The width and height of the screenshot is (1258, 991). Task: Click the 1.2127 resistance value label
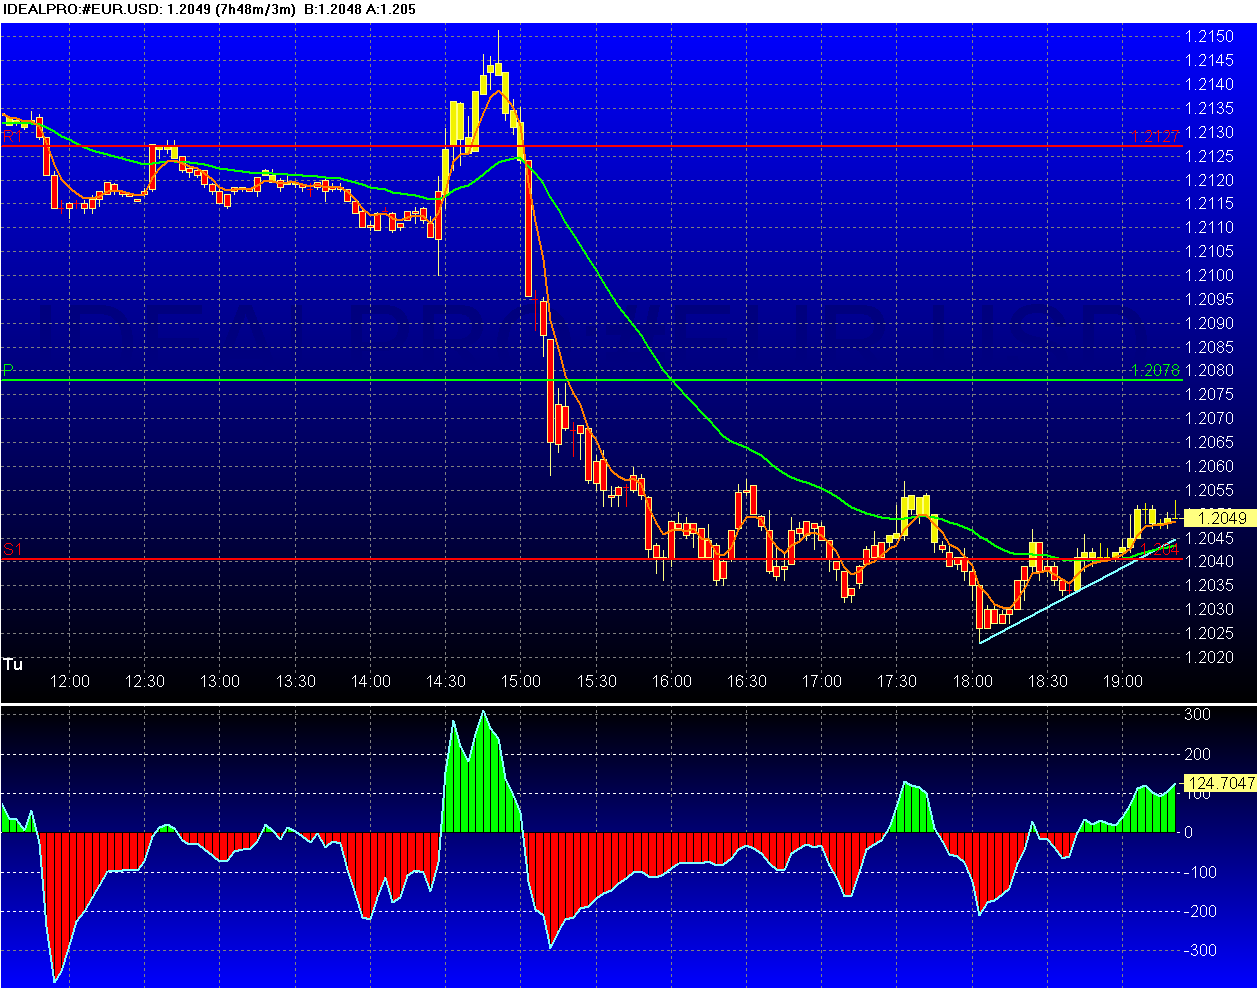click(x=1156, y=136)
